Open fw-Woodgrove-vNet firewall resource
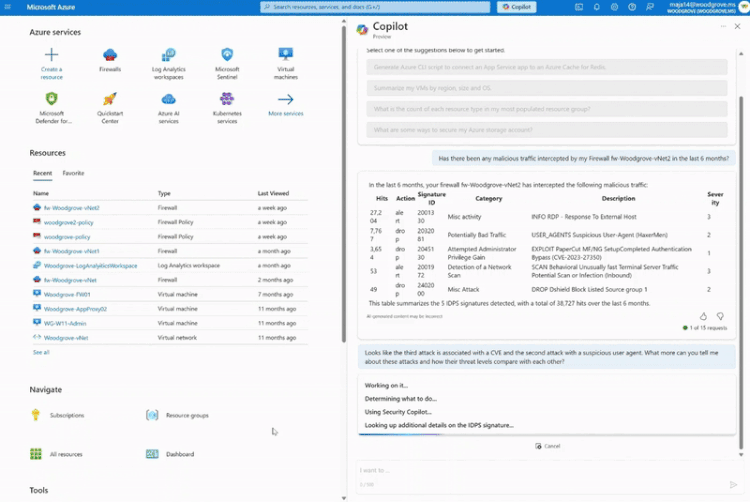Image resolution: width=750 pixels, height=502 pixels. [x=70, y=280]
